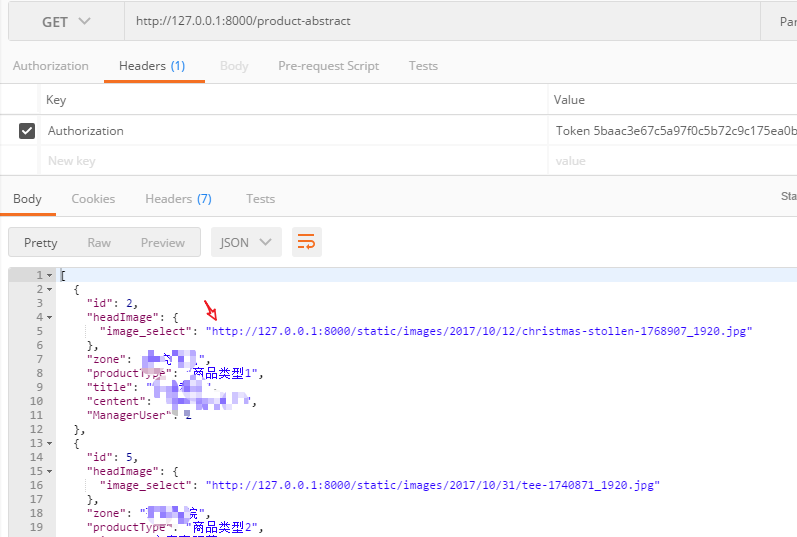The image size is (797, 537).
Task: Edit the request URL field
Action: tap(442, 21)
